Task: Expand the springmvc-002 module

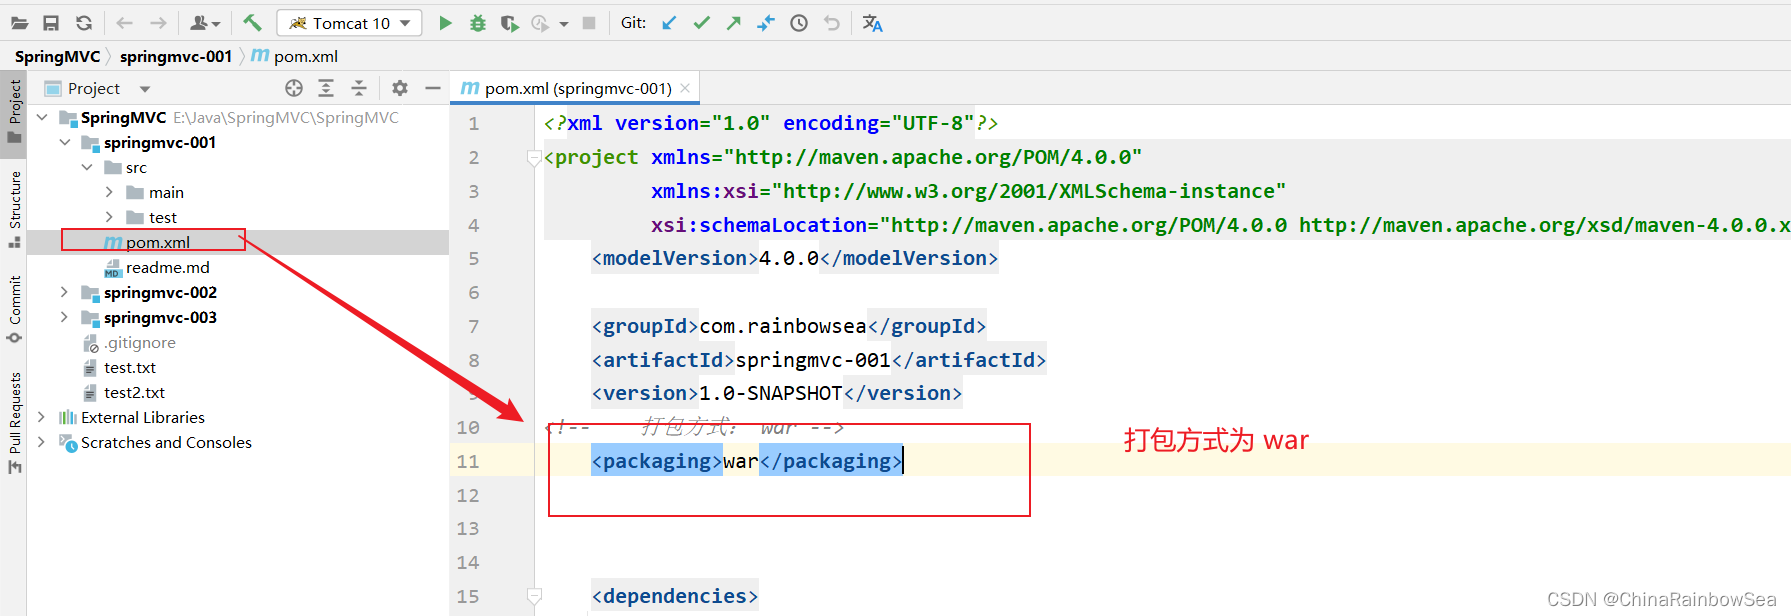Action: click(x=64, y=292)
